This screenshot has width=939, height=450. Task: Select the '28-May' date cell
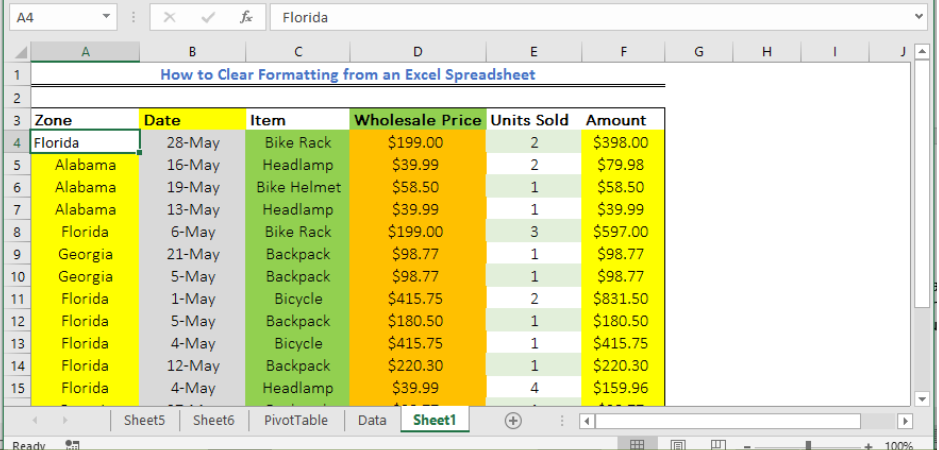point(192,143)
